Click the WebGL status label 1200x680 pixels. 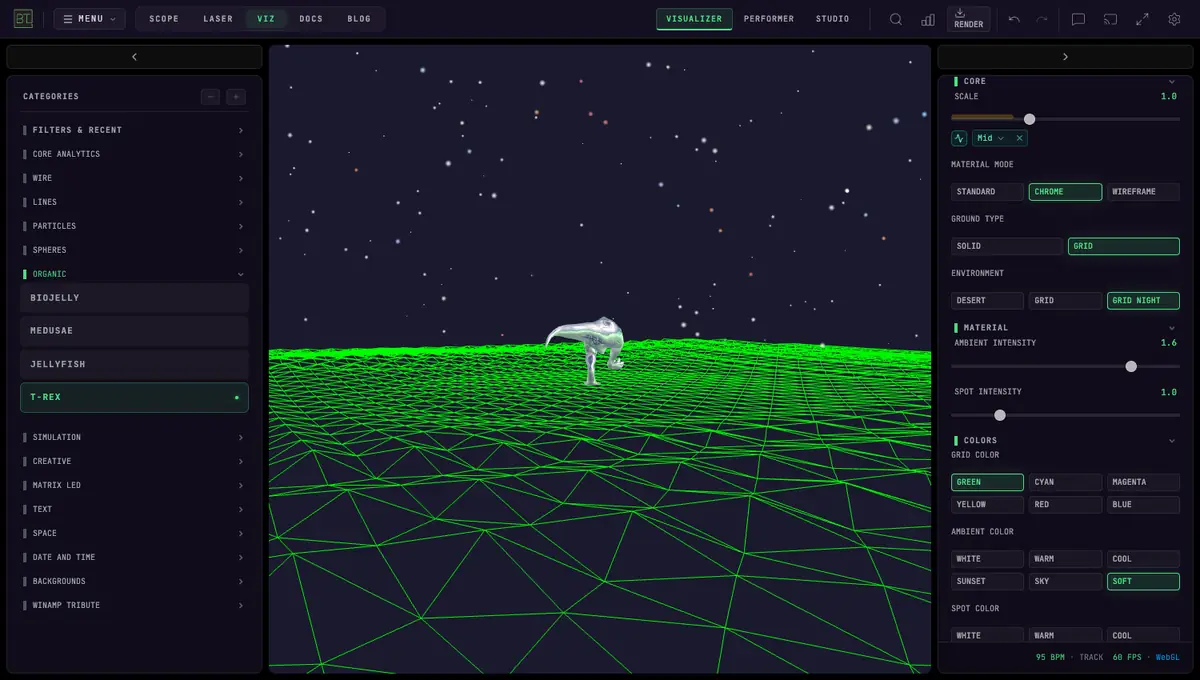coord(1167,657)
